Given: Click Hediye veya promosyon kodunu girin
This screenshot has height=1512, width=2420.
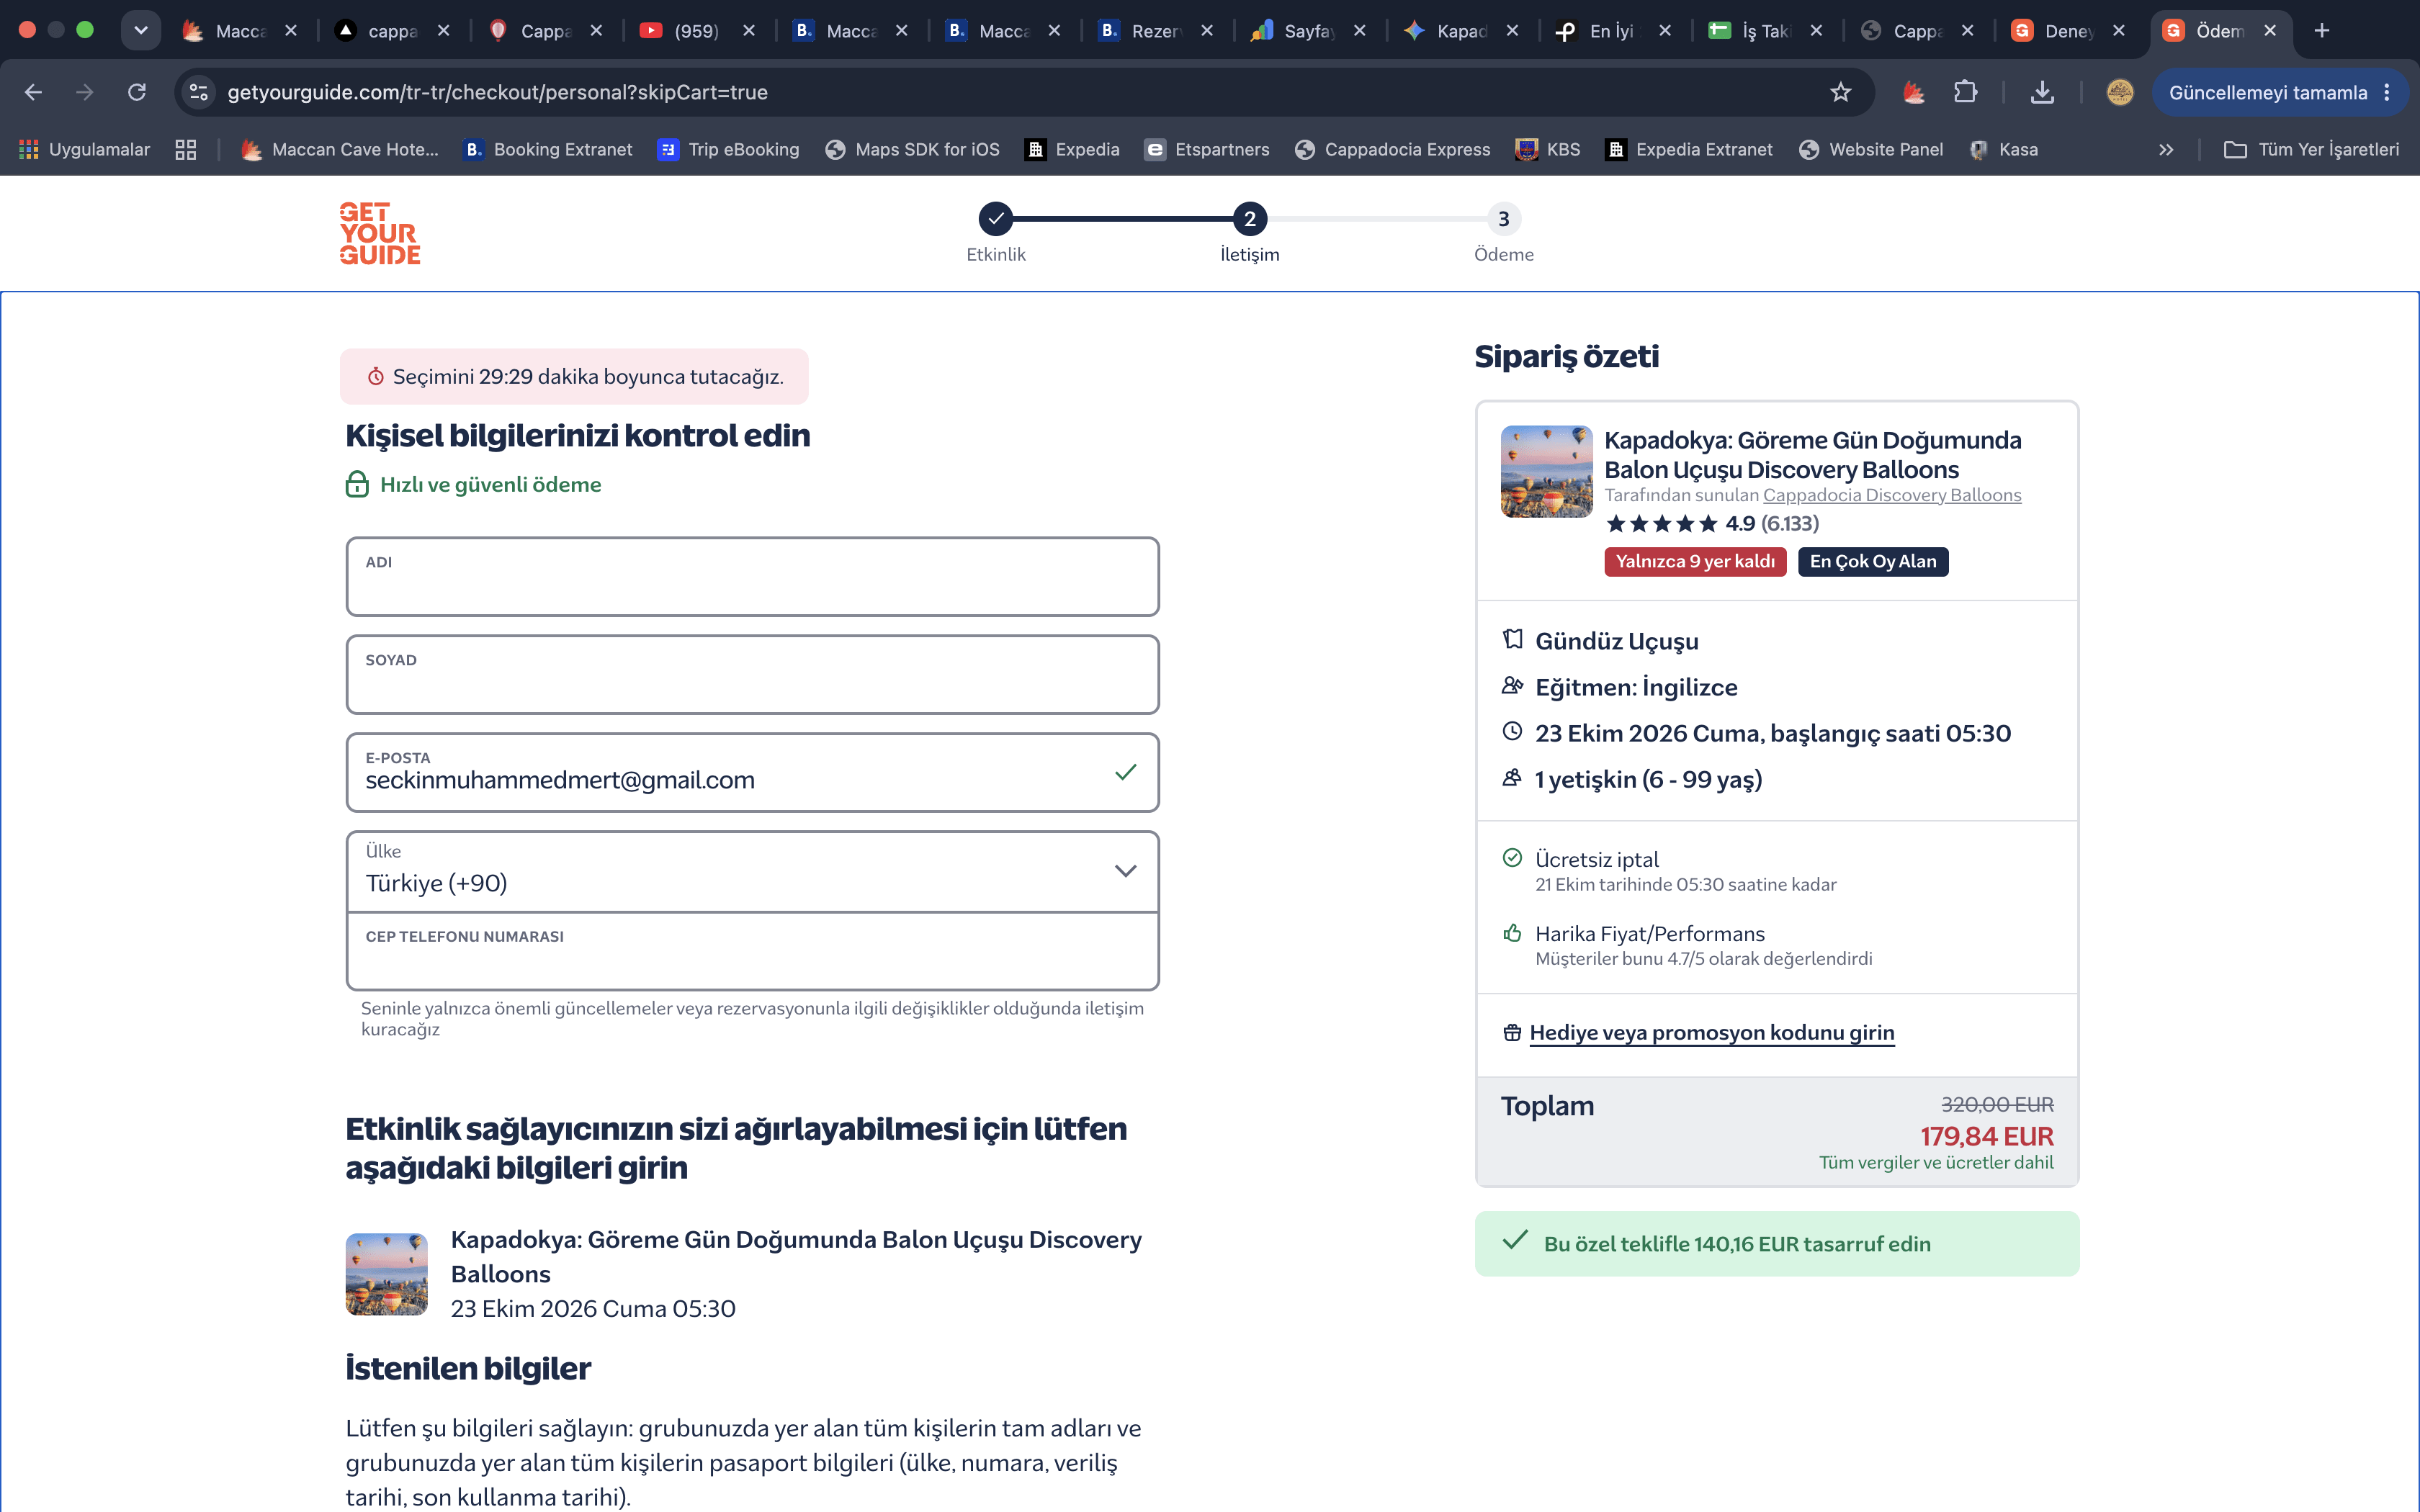Looking at the screenshot, I should tap(1711, 1033).
